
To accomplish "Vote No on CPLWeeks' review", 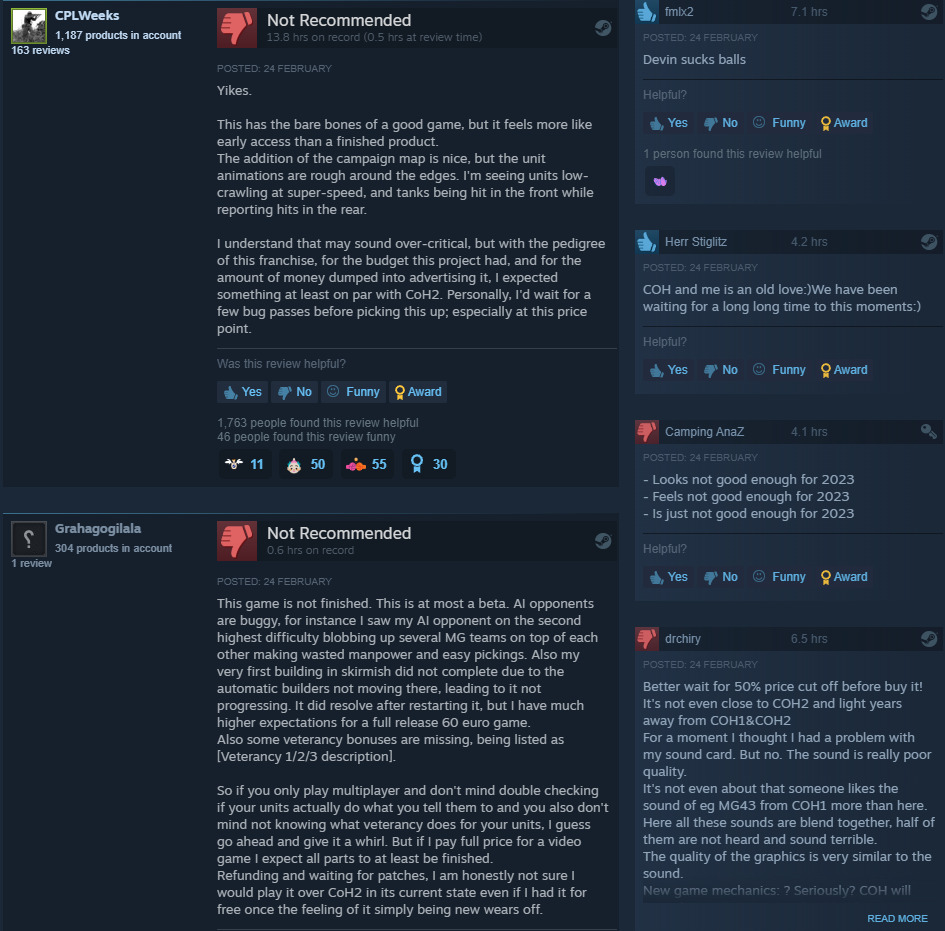I will pyautogui.click(x=295, y=392).
